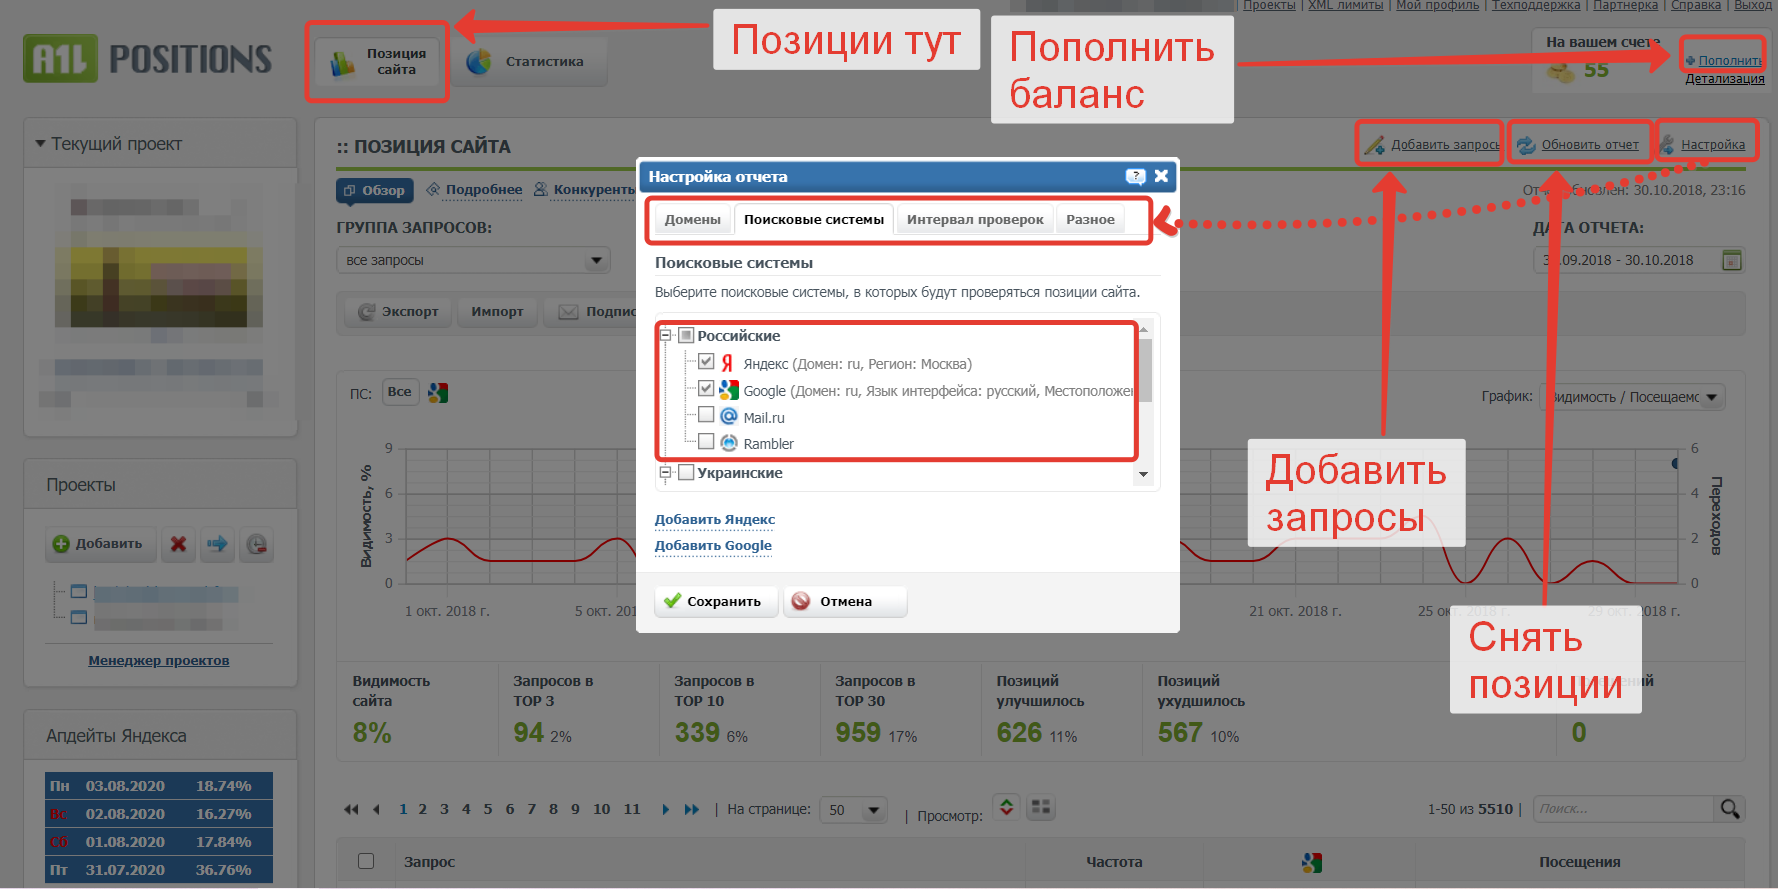Open the Конкуренты view tab
Screen dimensions: 1778x889
click(x=585, y=190)
